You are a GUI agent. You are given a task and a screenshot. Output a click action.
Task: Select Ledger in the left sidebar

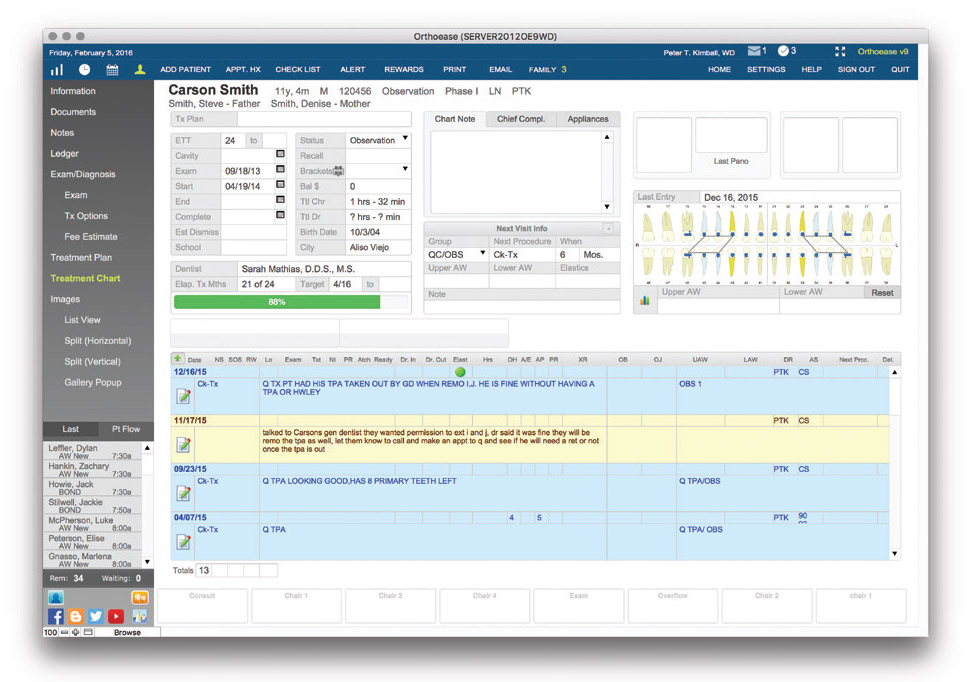pos(65,153)
